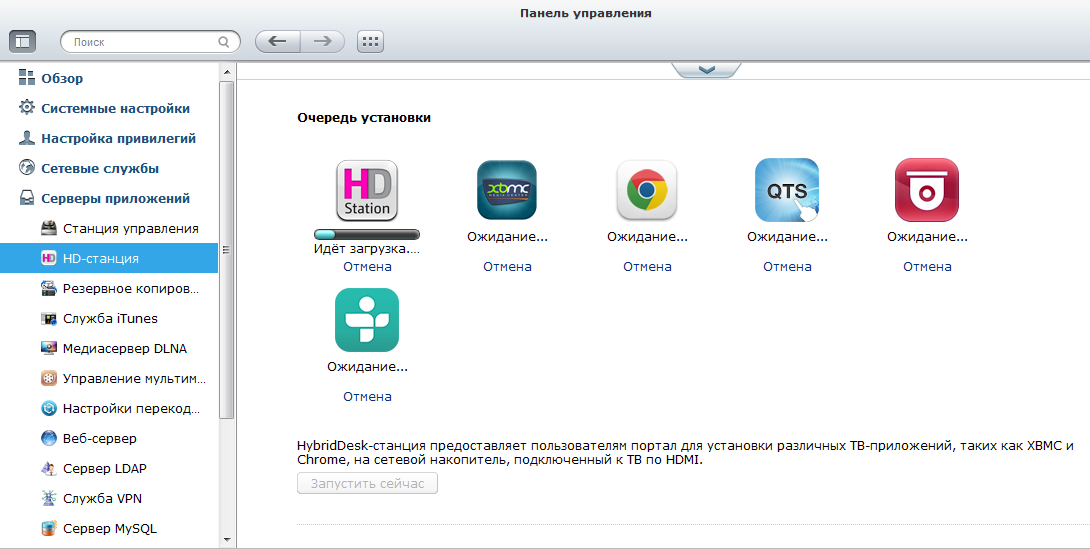
Task: Go forward with the right arrow button
Action: tap(323, 42)
